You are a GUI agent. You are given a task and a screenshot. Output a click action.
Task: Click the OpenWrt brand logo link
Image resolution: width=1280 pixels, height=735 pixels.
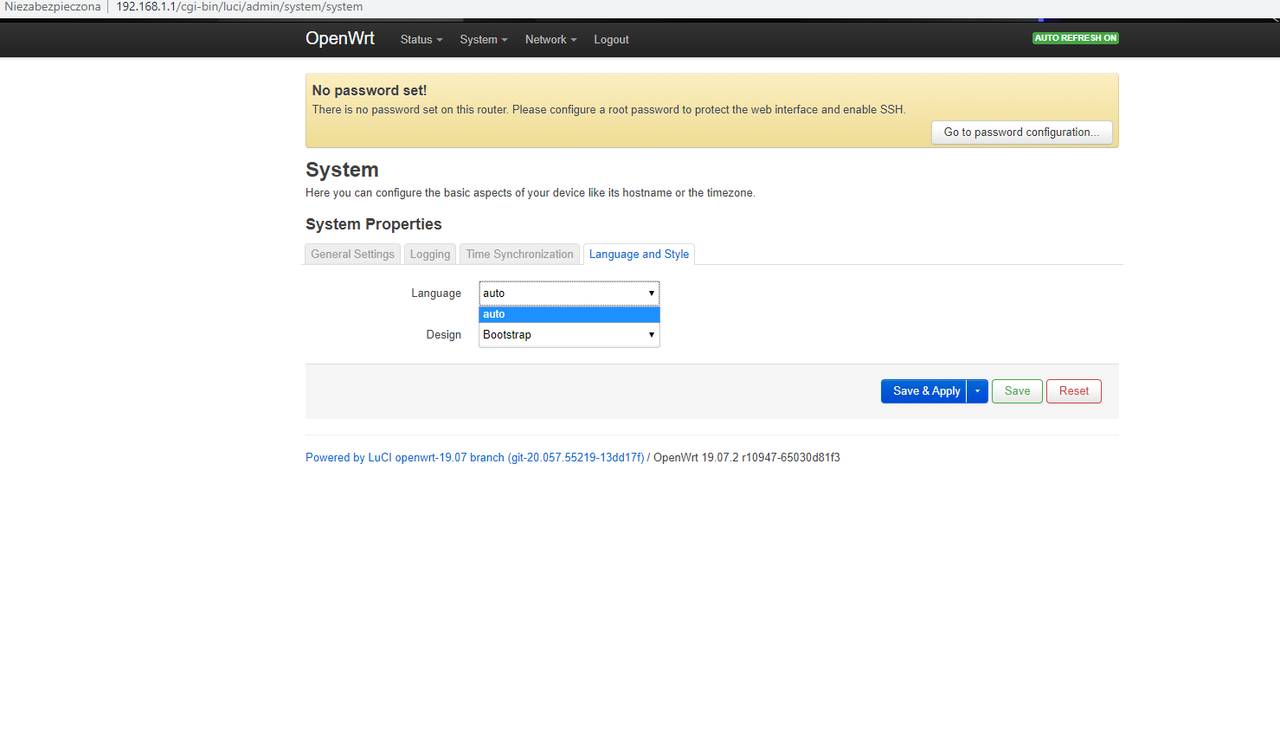(340, 39)
